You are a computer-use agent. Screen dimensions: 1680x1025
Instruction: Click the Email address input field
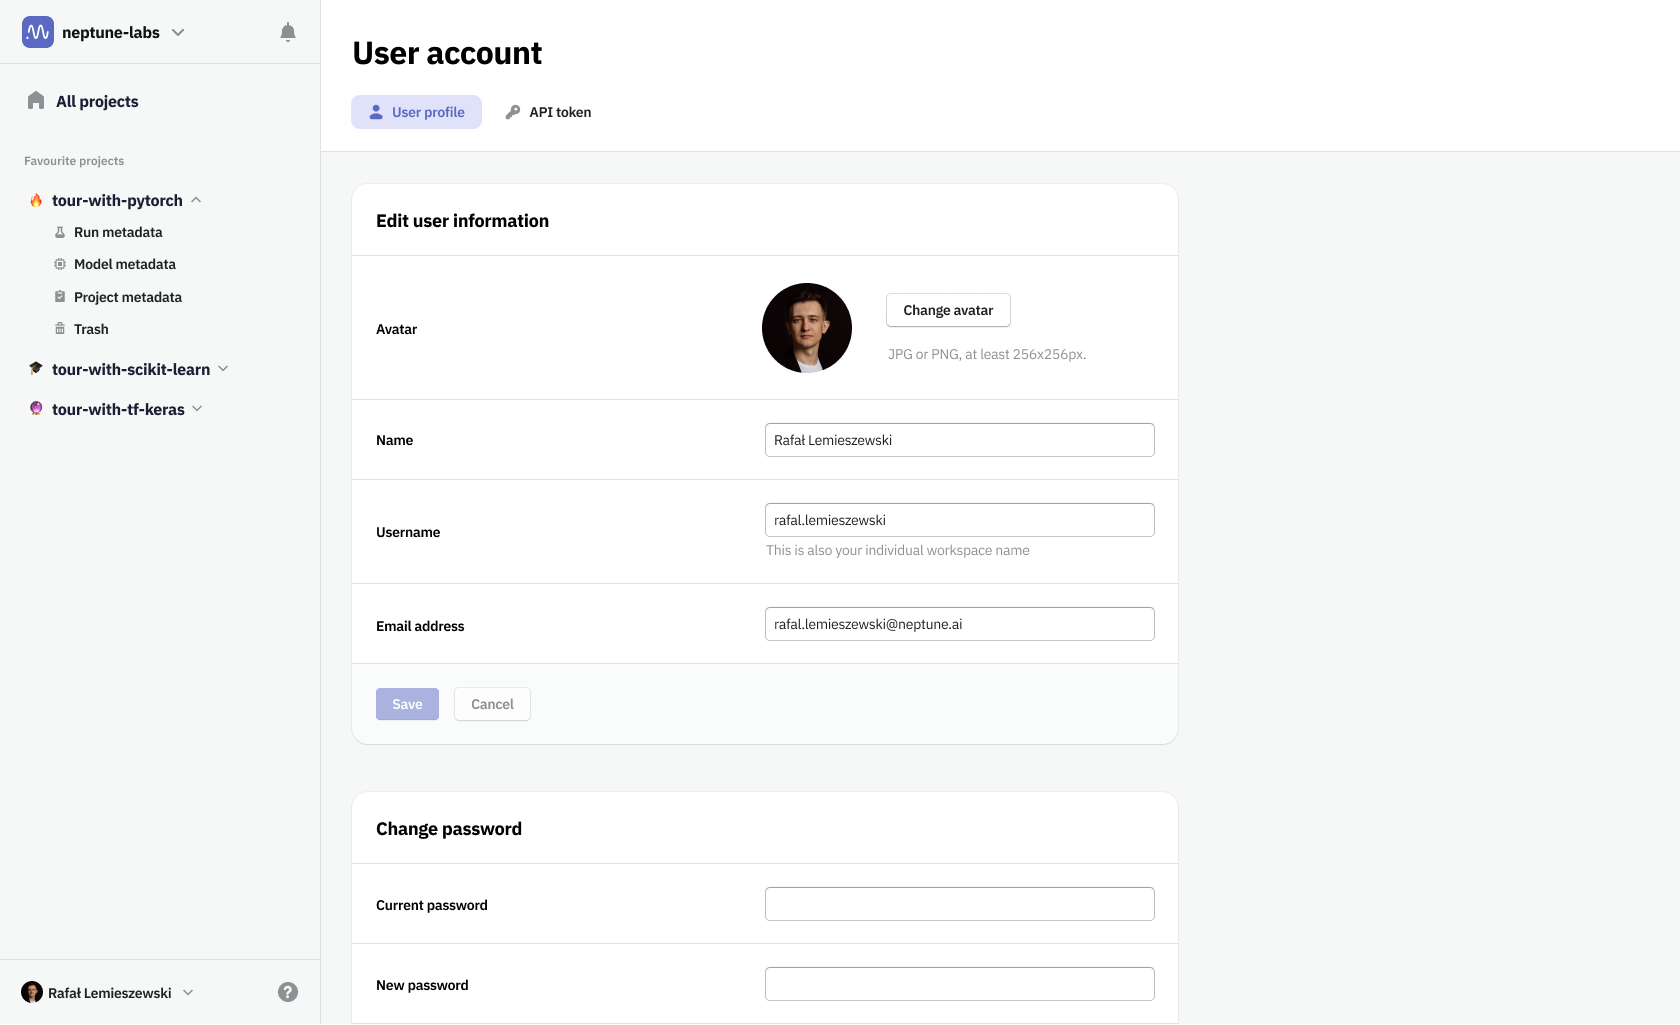(959, 624)
